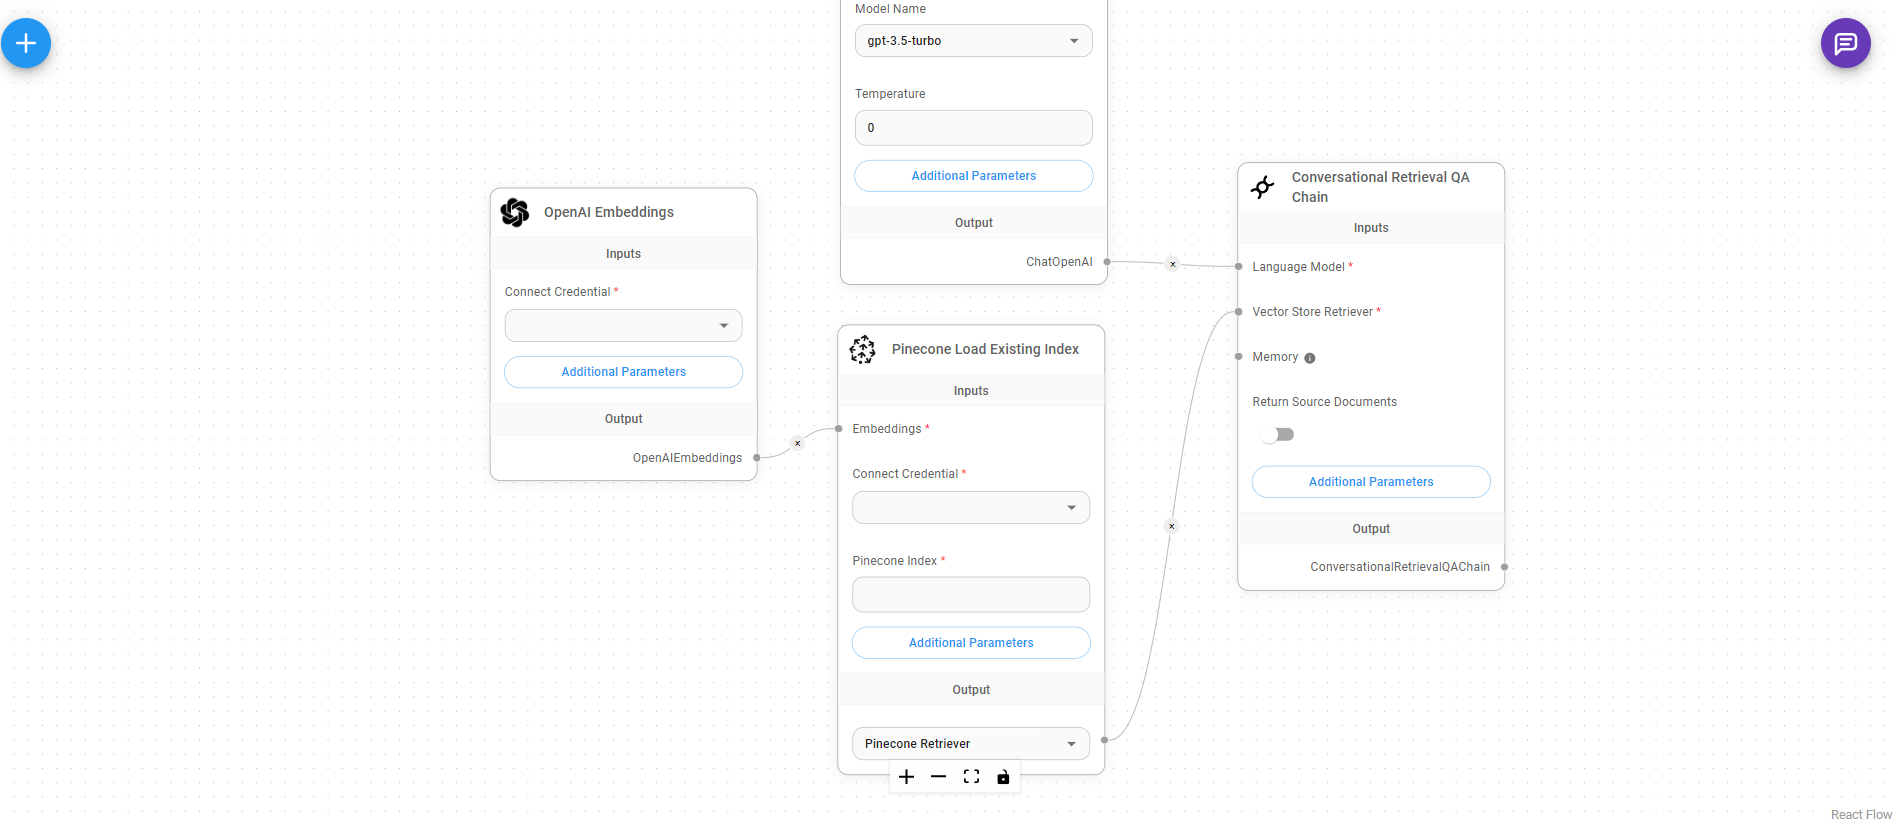Click the Memory info icon
This screenshot has height=822, width=1892.
point(1310,358)
